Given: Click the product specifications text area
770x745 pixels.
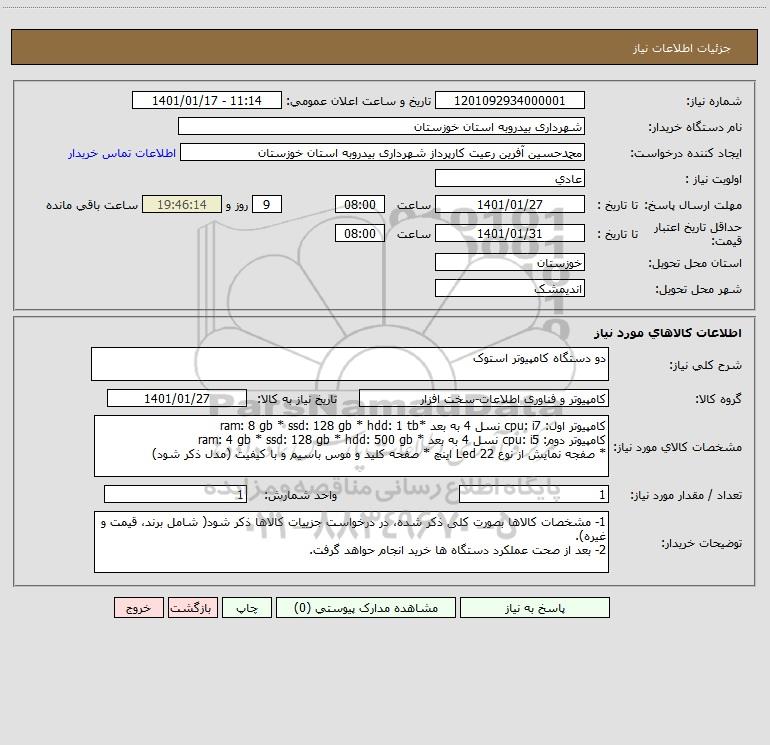Looking at the screenshot, I should click(x=351, y=446).
